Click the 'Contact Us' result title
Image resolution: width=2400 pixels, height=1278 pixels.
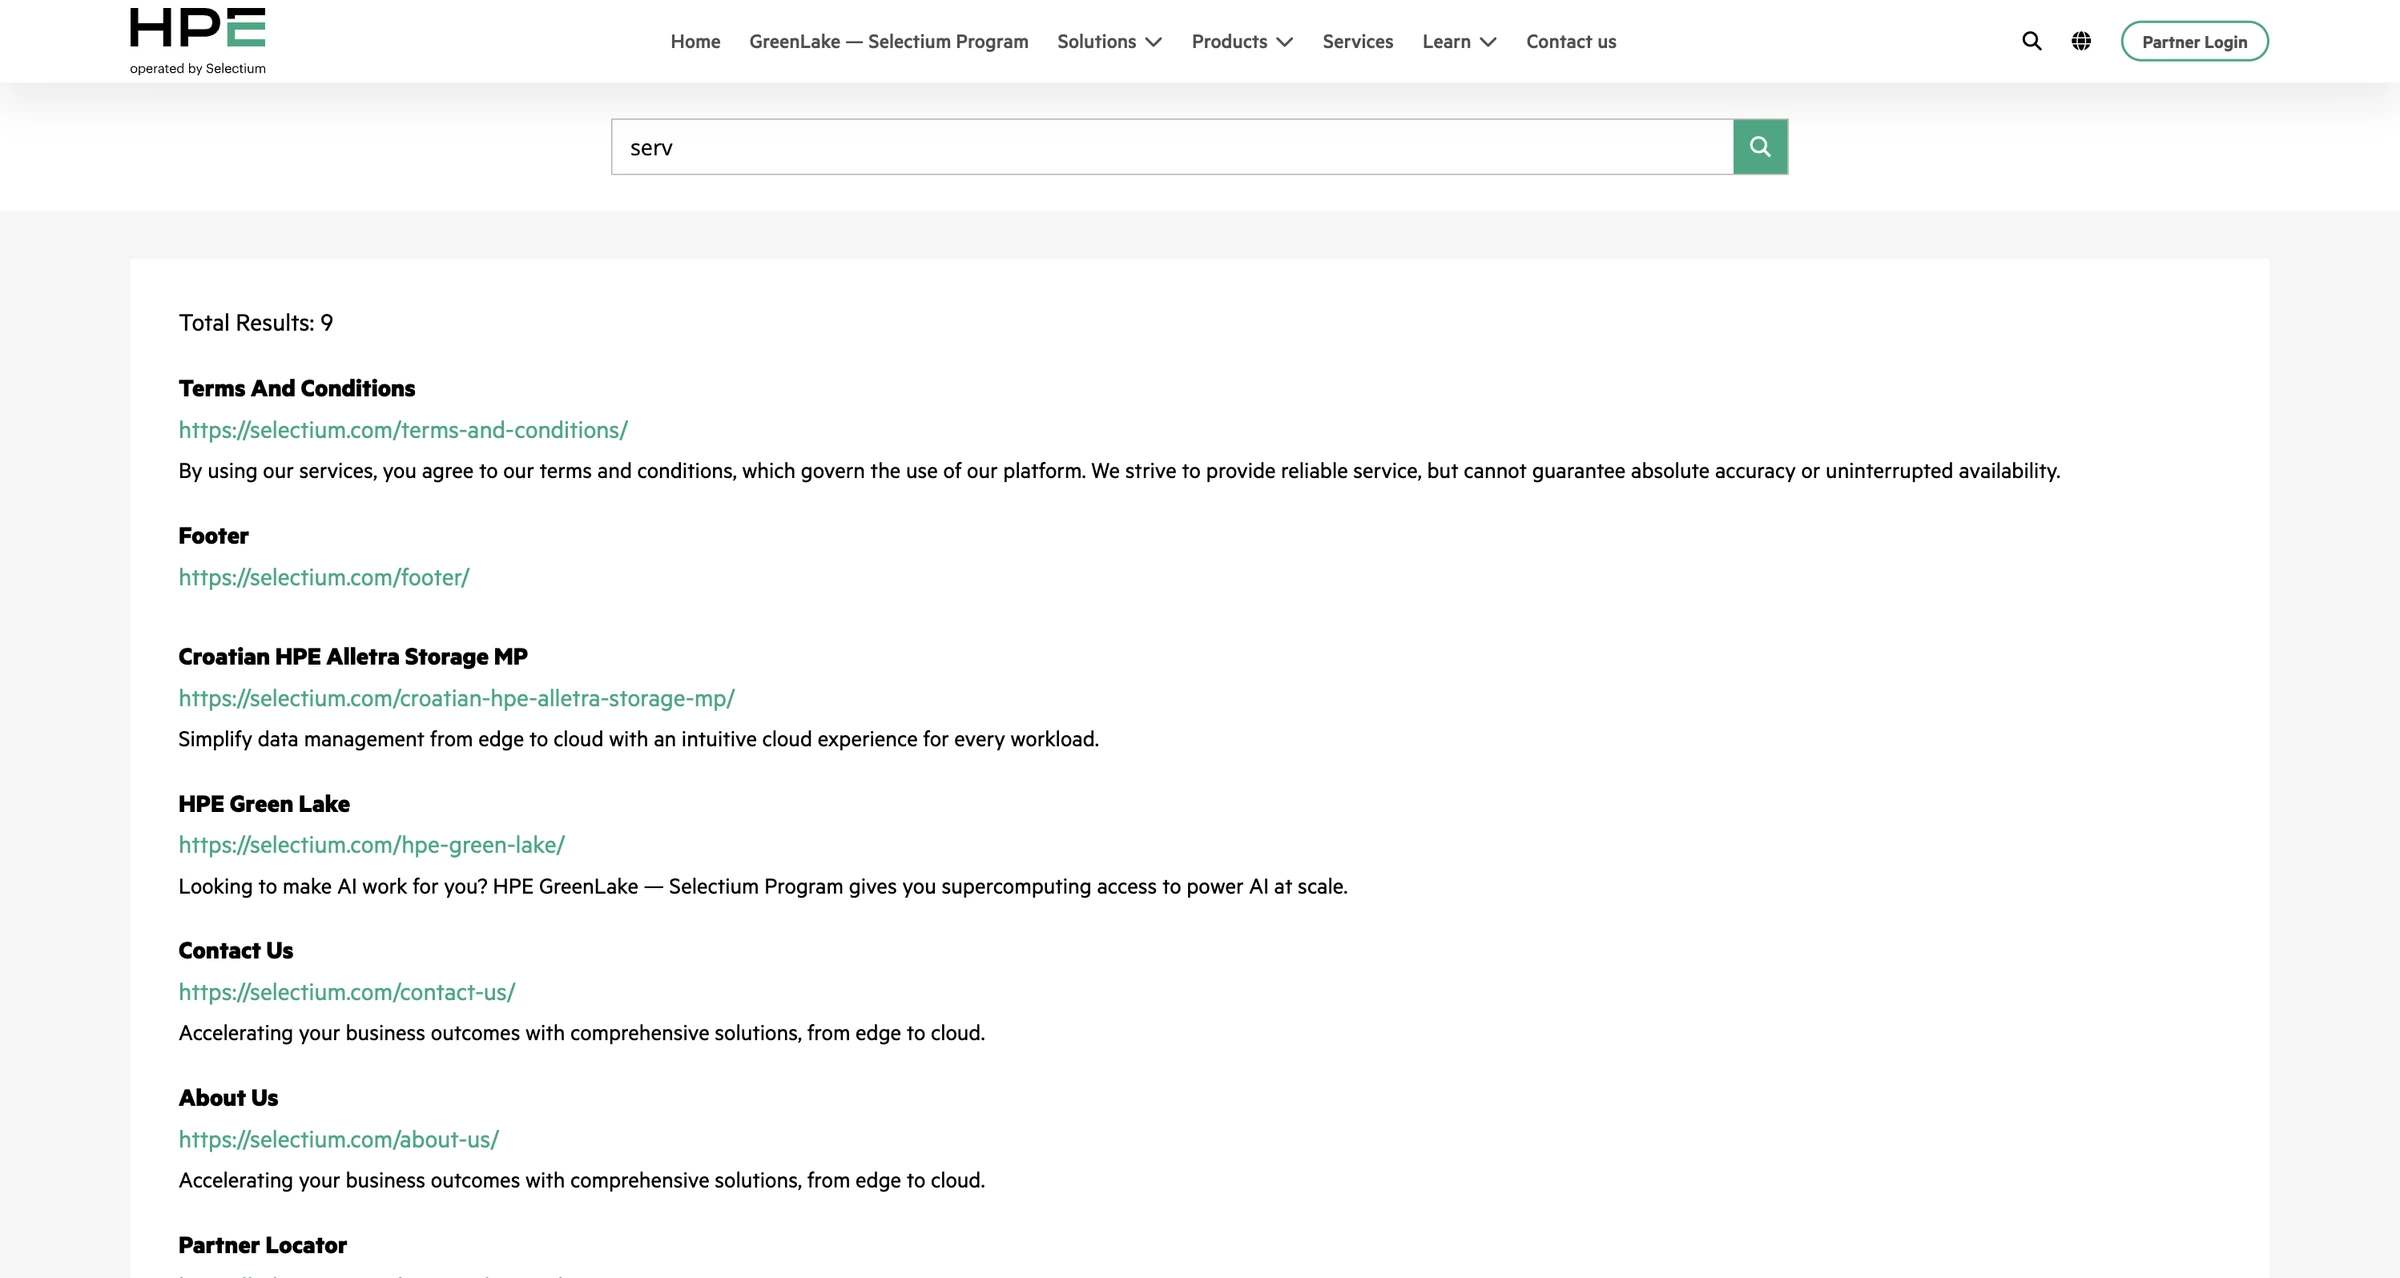coord(235,951)
